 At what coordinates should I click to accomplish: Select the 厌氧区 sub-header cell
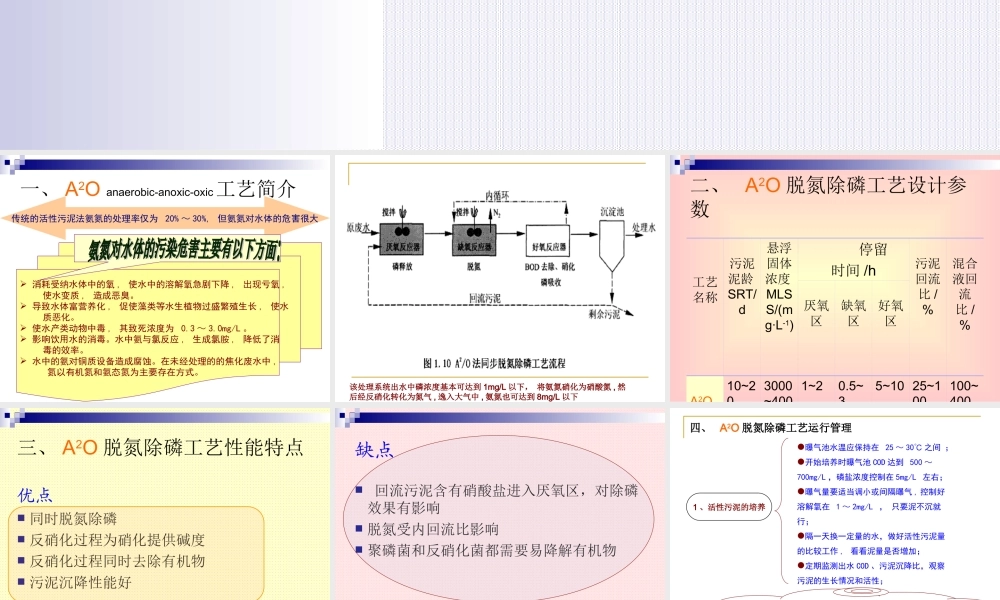[x=816, y=313]
